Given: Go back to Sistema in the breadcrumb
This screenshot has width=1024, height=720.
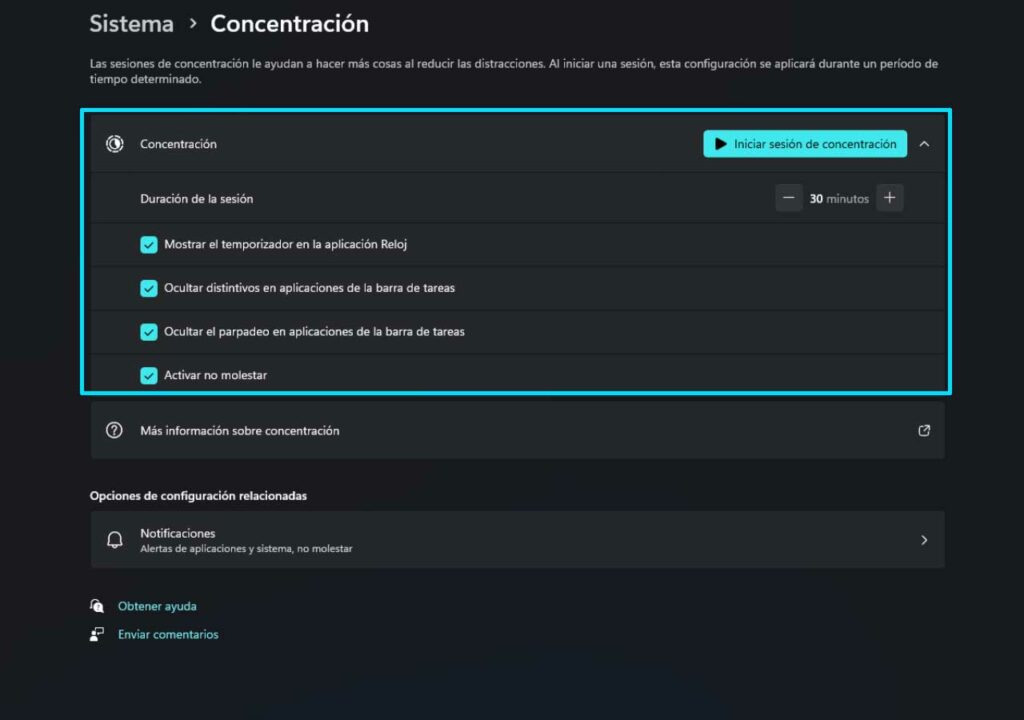Looking at the screenshot, I should click(x=132, y=24).
